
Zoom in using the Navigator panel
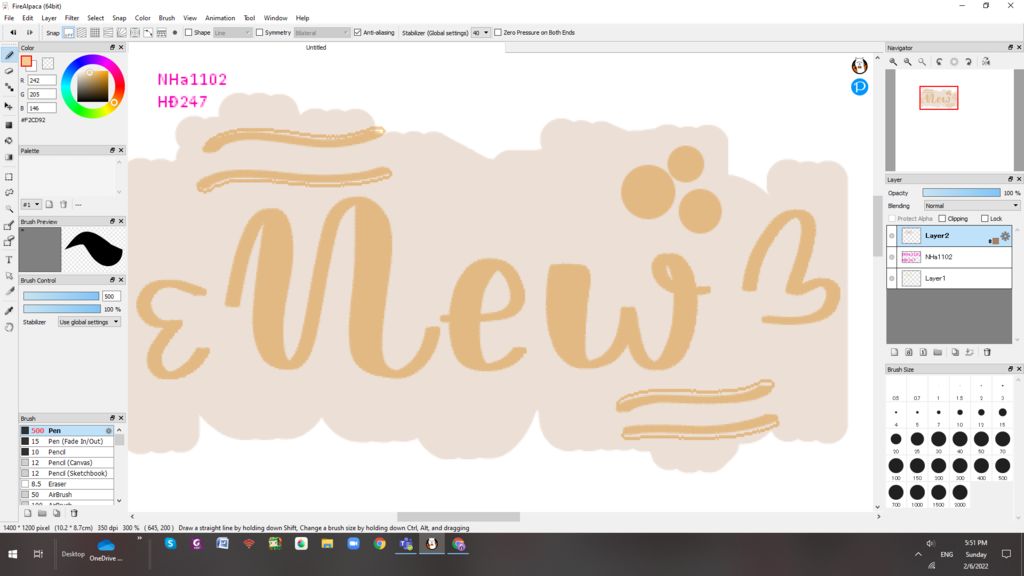click(x=893, y=61)
